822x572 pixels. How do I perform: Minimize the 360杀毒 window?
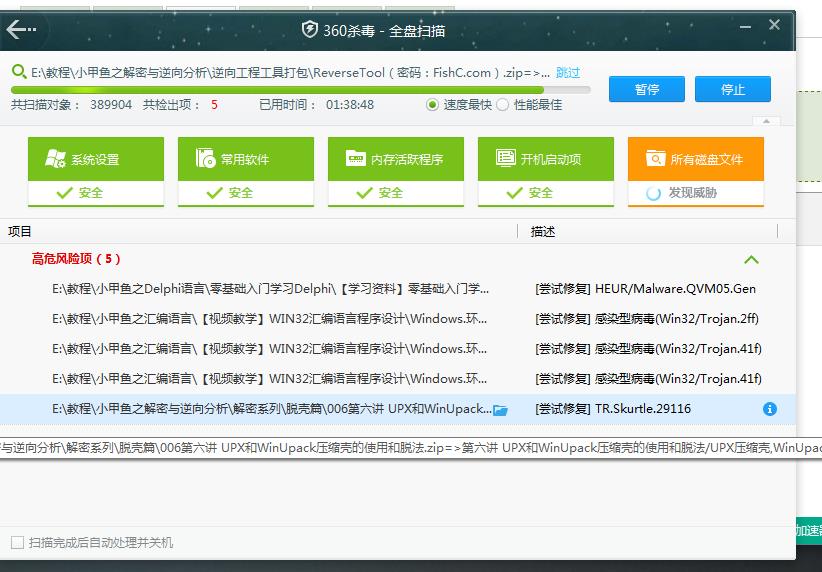(745, 27)
